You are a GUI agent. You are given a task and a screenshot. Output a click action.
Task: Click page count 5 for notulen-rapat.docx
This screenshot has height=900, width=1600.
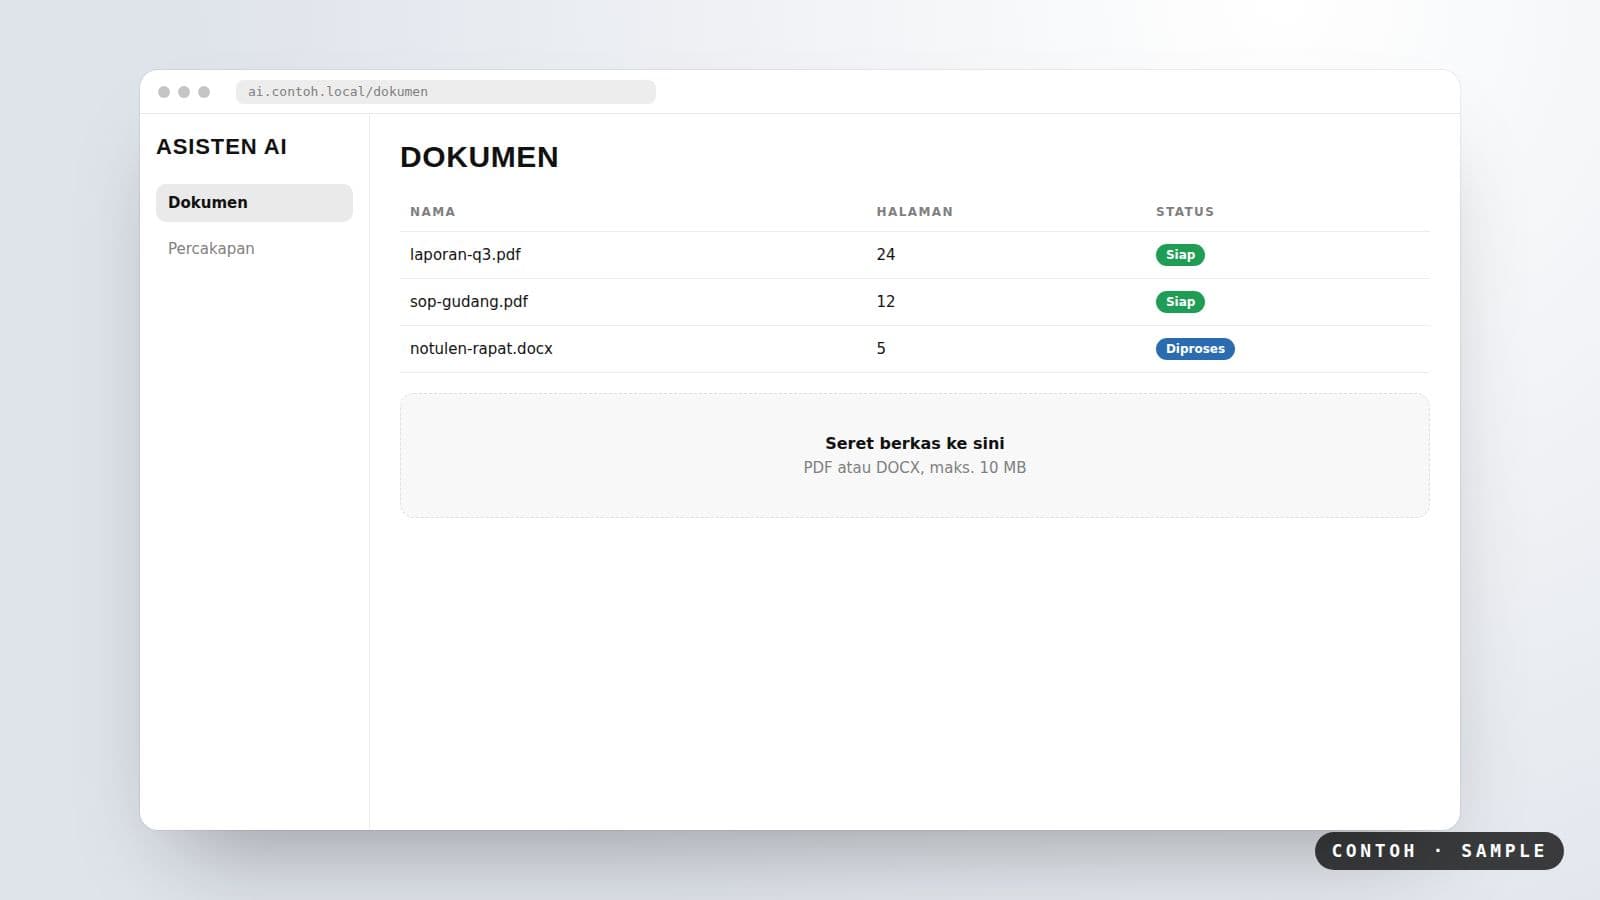click(x=881, y=349)
